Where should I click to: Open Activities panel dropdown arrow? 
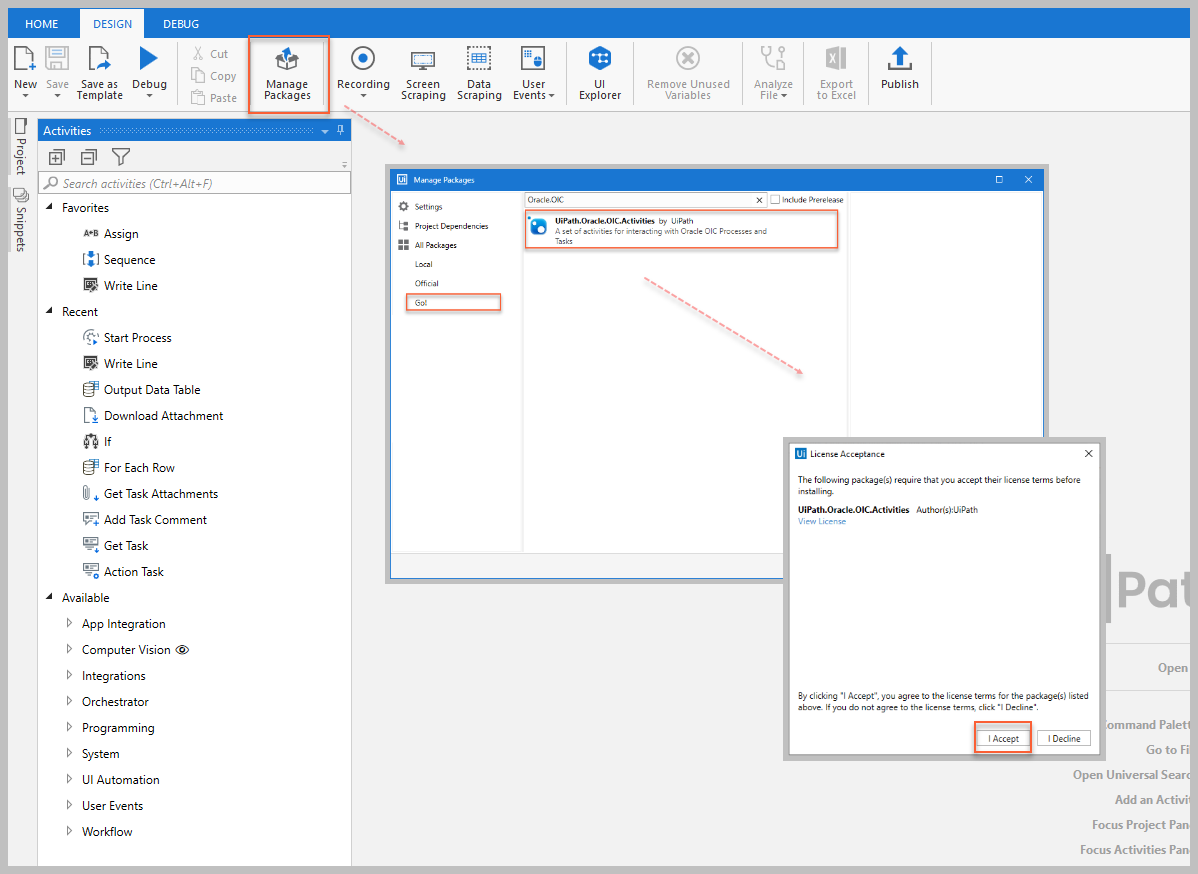pos(325,131)
